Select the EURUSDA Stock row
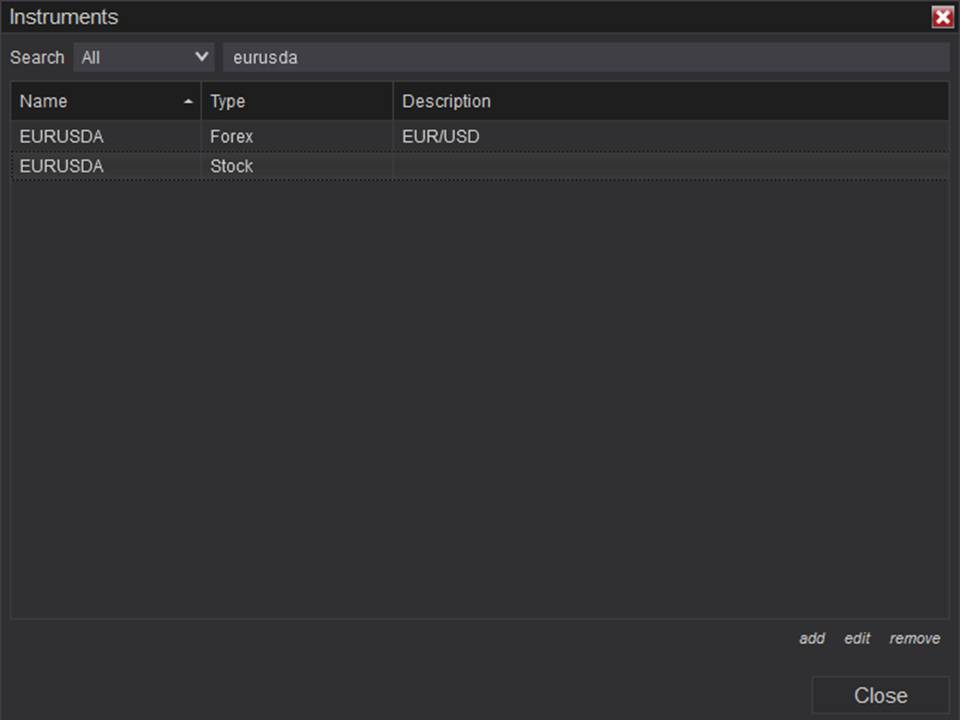 click(480, 166)
